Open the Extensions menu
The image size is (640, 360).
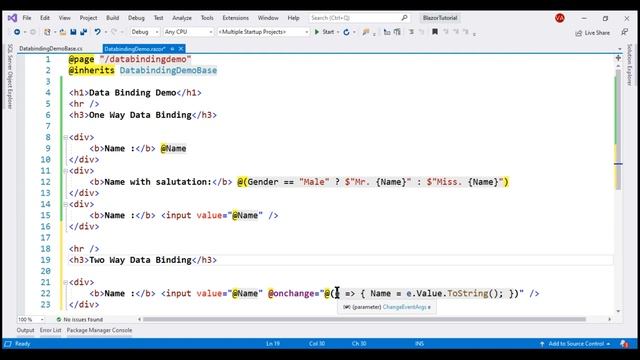click(x=236, y=18)
